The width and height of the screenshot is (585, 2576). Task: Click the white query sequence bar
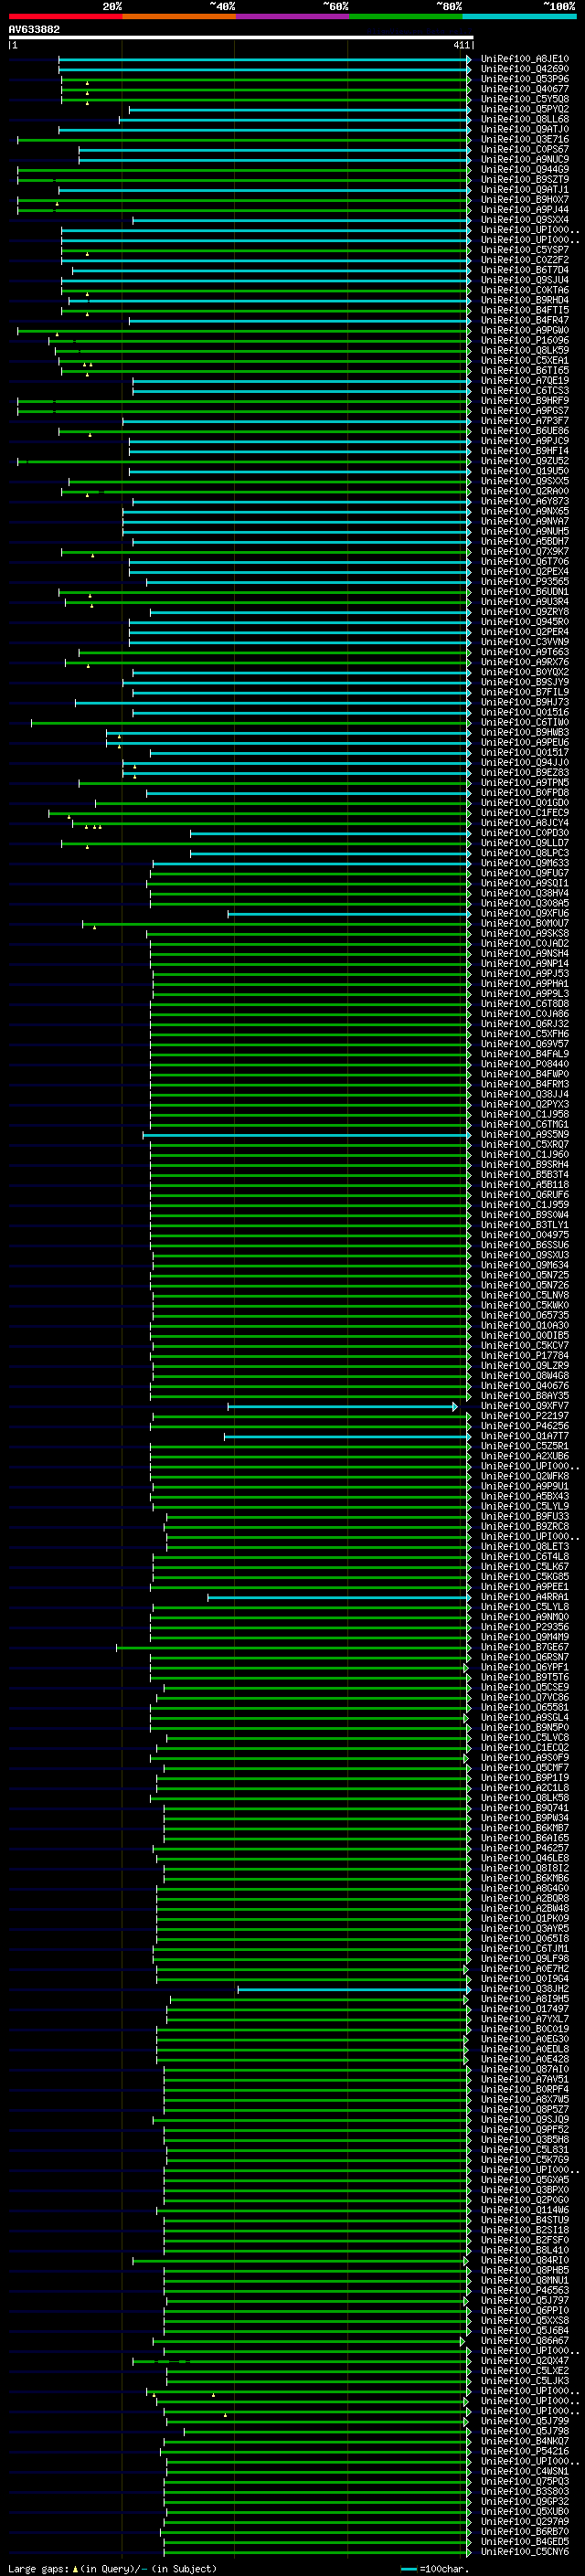(240, 37)
